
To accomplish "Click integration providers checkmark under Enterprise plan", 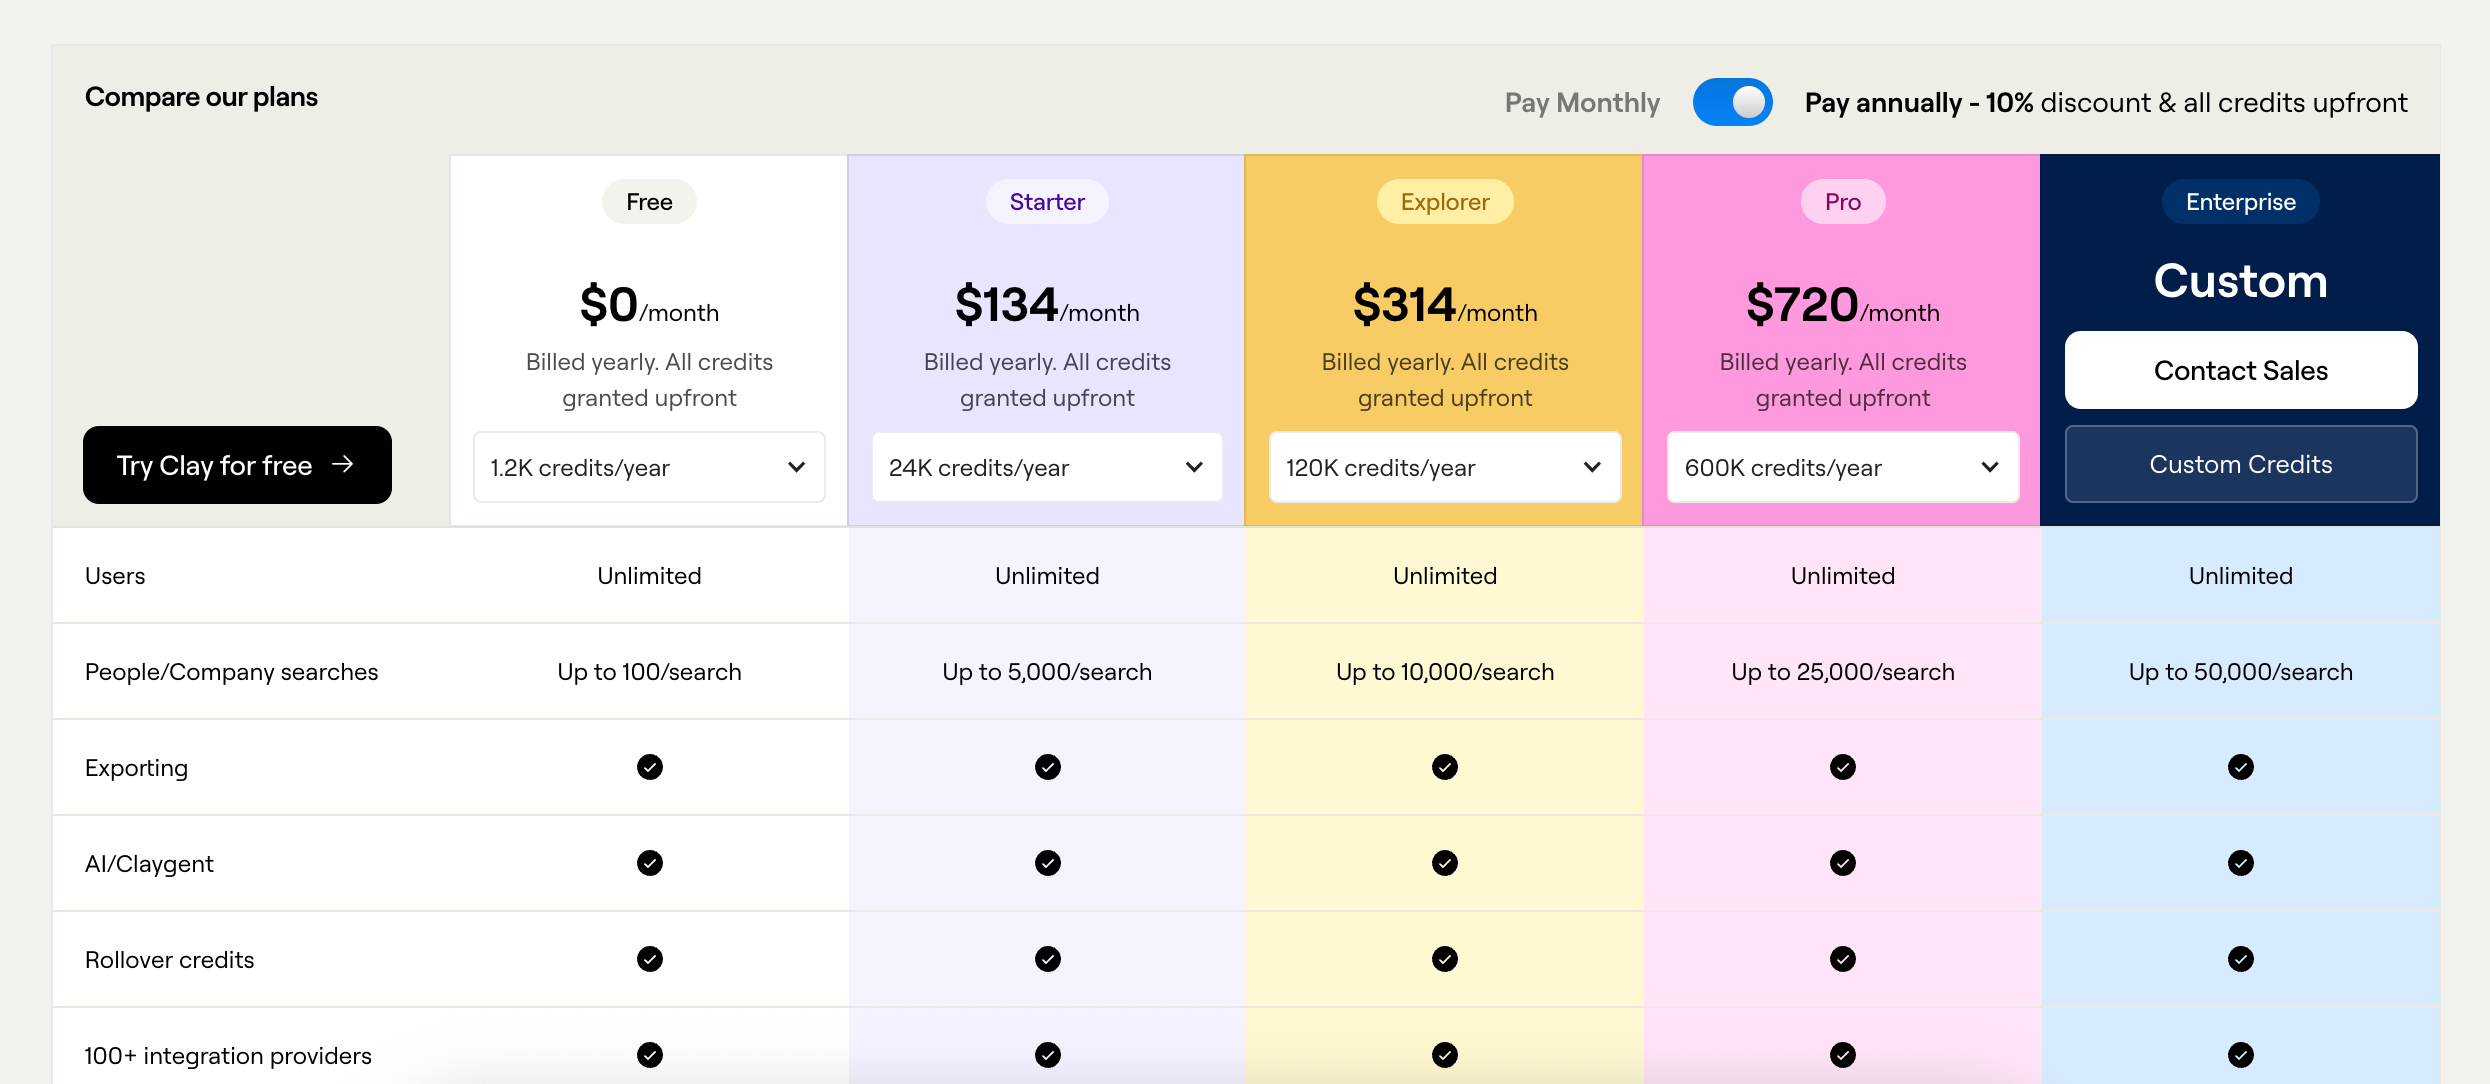I will click(2241, 1055).
